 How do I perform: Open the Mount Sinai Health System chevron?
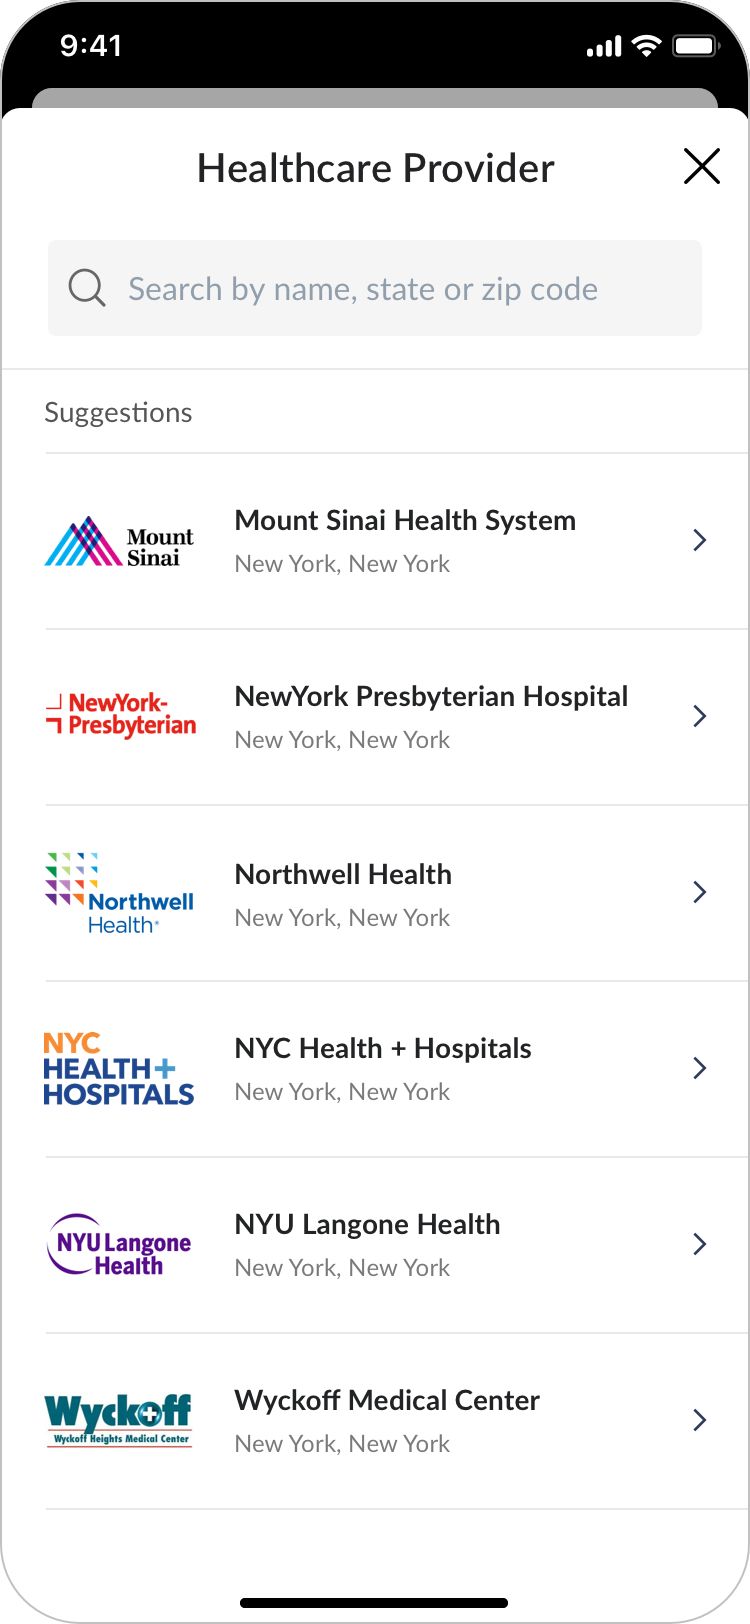point(700,541)
